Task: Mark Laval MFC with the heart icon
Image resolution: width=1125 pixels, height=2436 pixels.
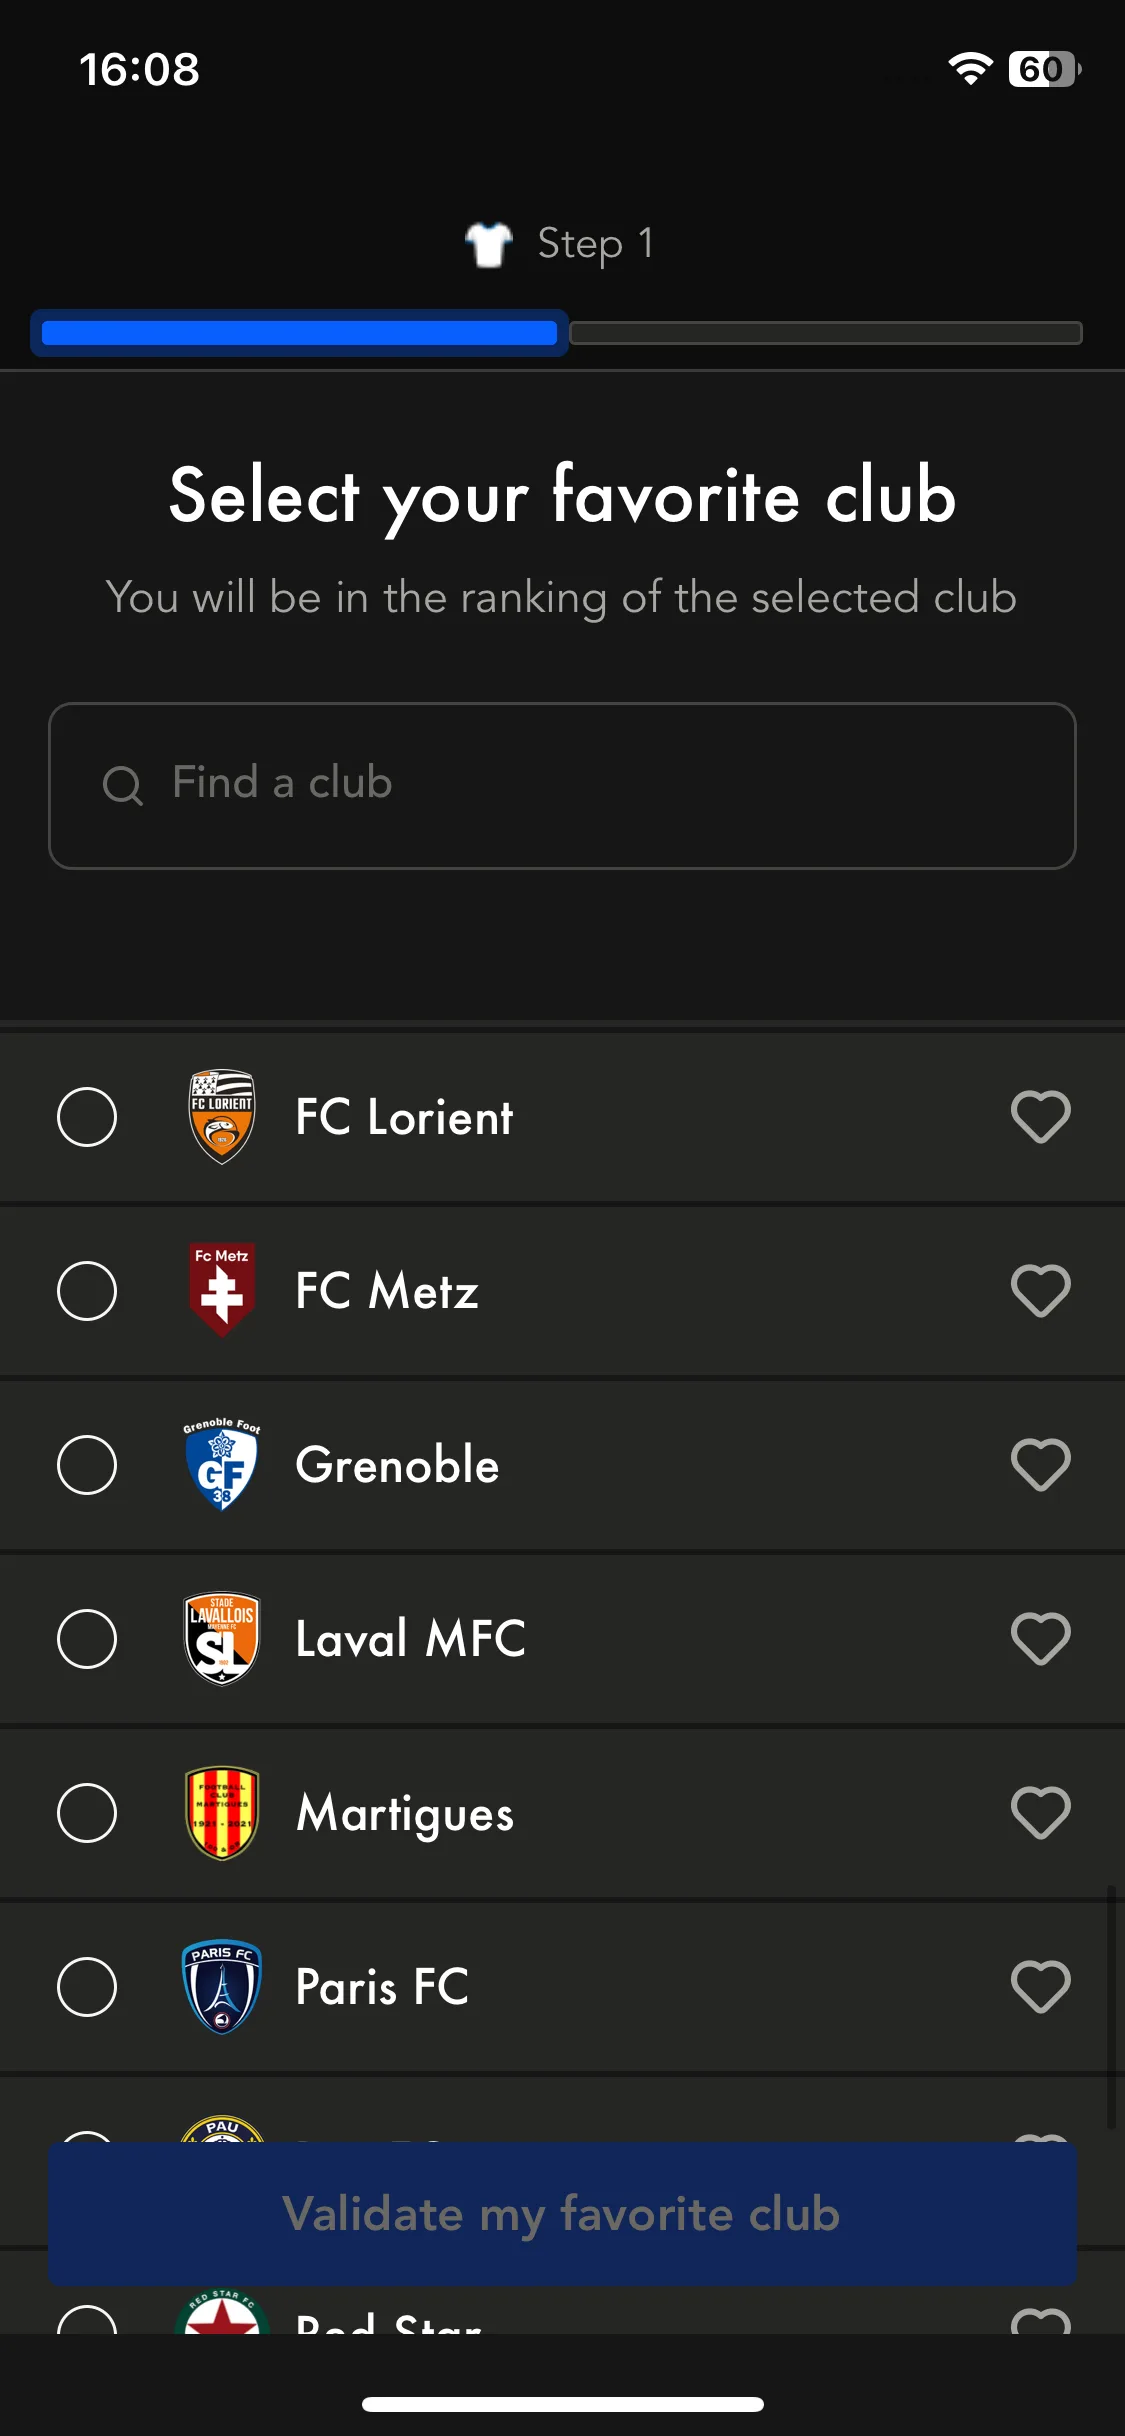Action: pos(1040,1638)
